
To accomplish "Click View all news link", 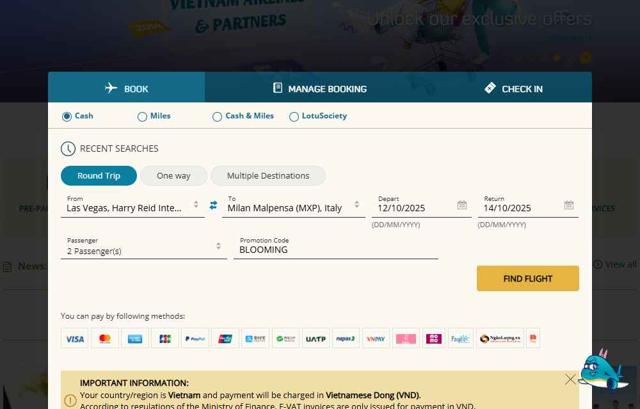I will [616, 265].
